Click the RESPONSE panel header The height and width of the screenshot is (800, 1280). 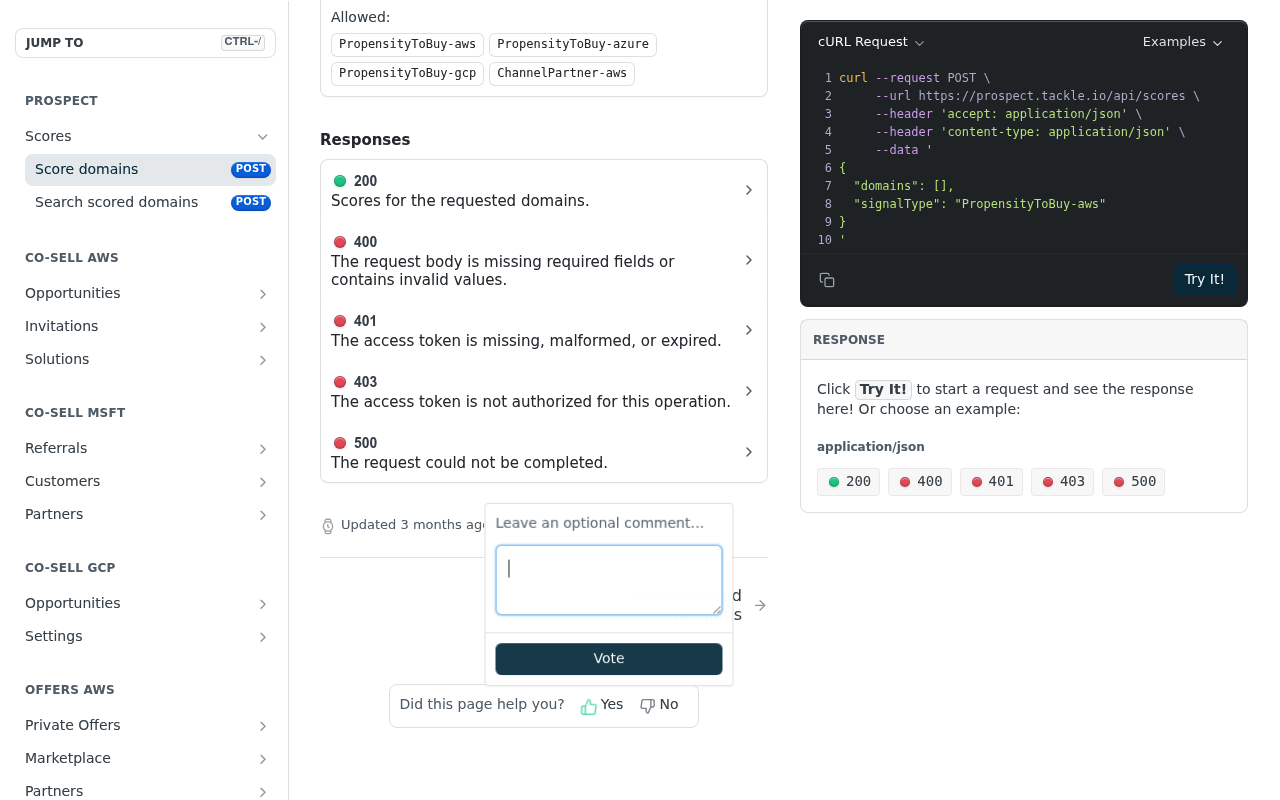[x=1024, y=340]
